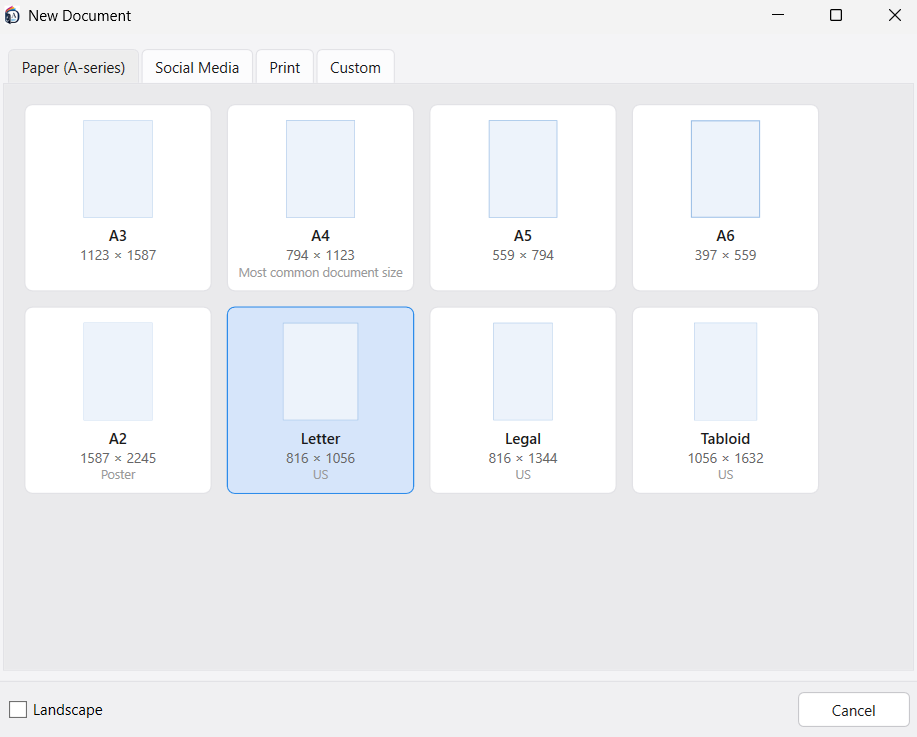The width and height of the screenshot is (917, 737).
Task: Open the Print tab
Action: (x=285, y=67)
